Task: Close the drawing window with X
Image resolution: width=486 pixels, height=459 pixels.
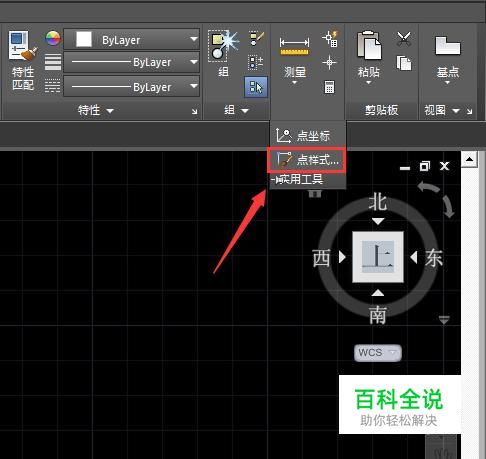Action: coord(444,166)
